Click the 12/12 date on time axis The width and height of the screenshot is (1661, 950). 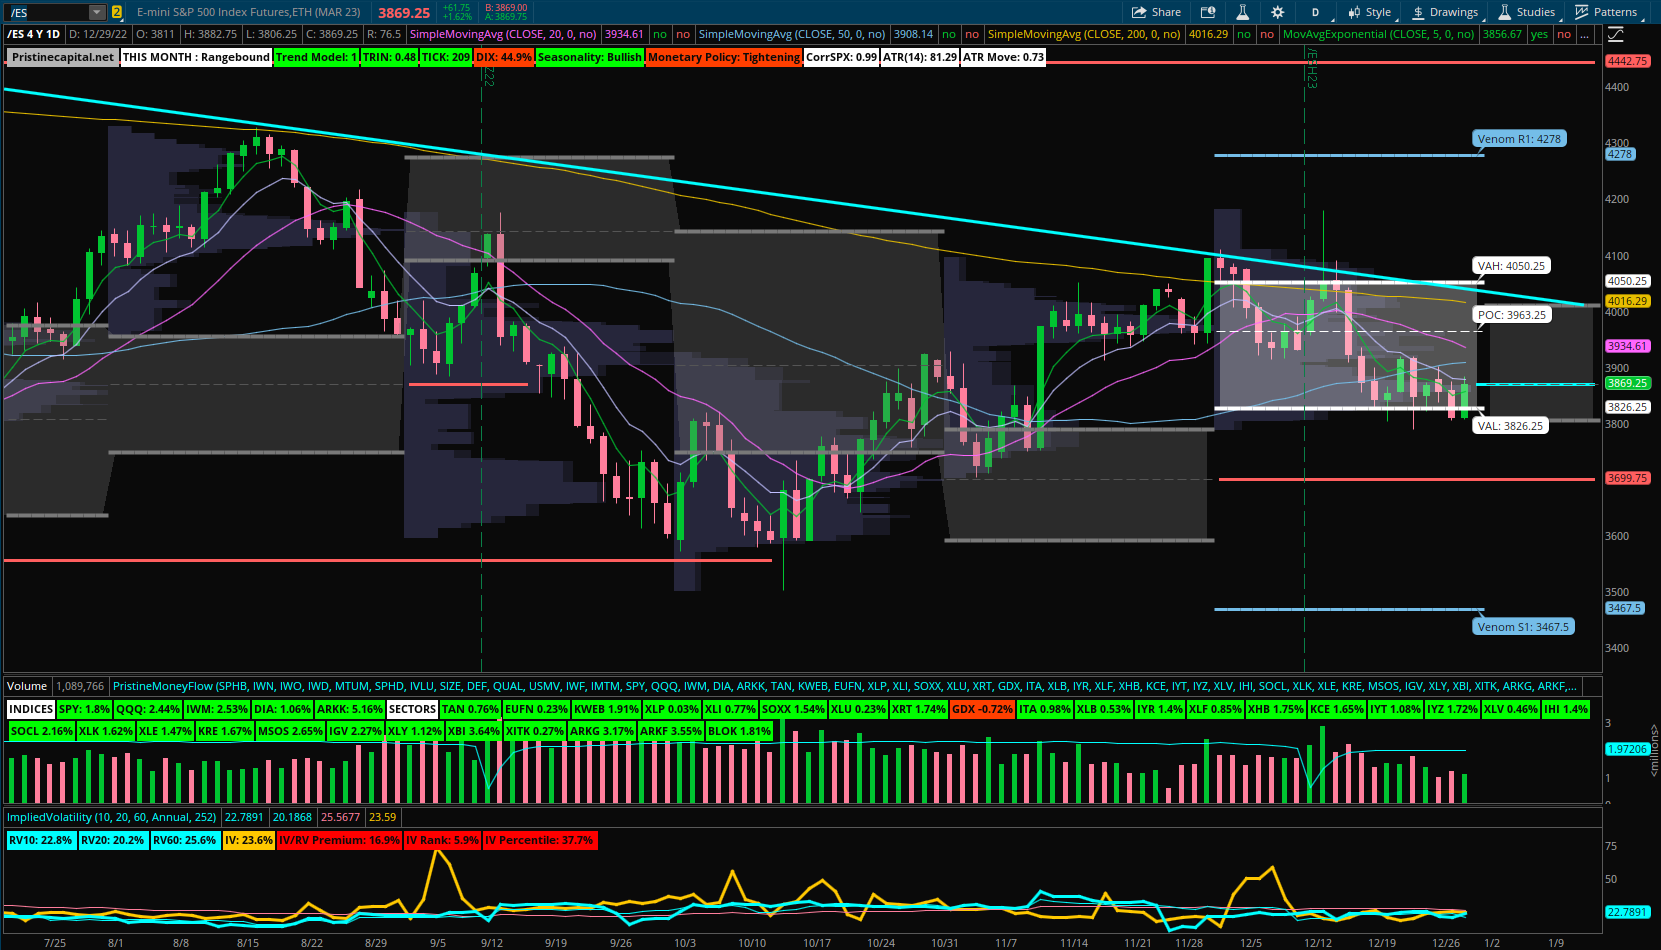1318,943
